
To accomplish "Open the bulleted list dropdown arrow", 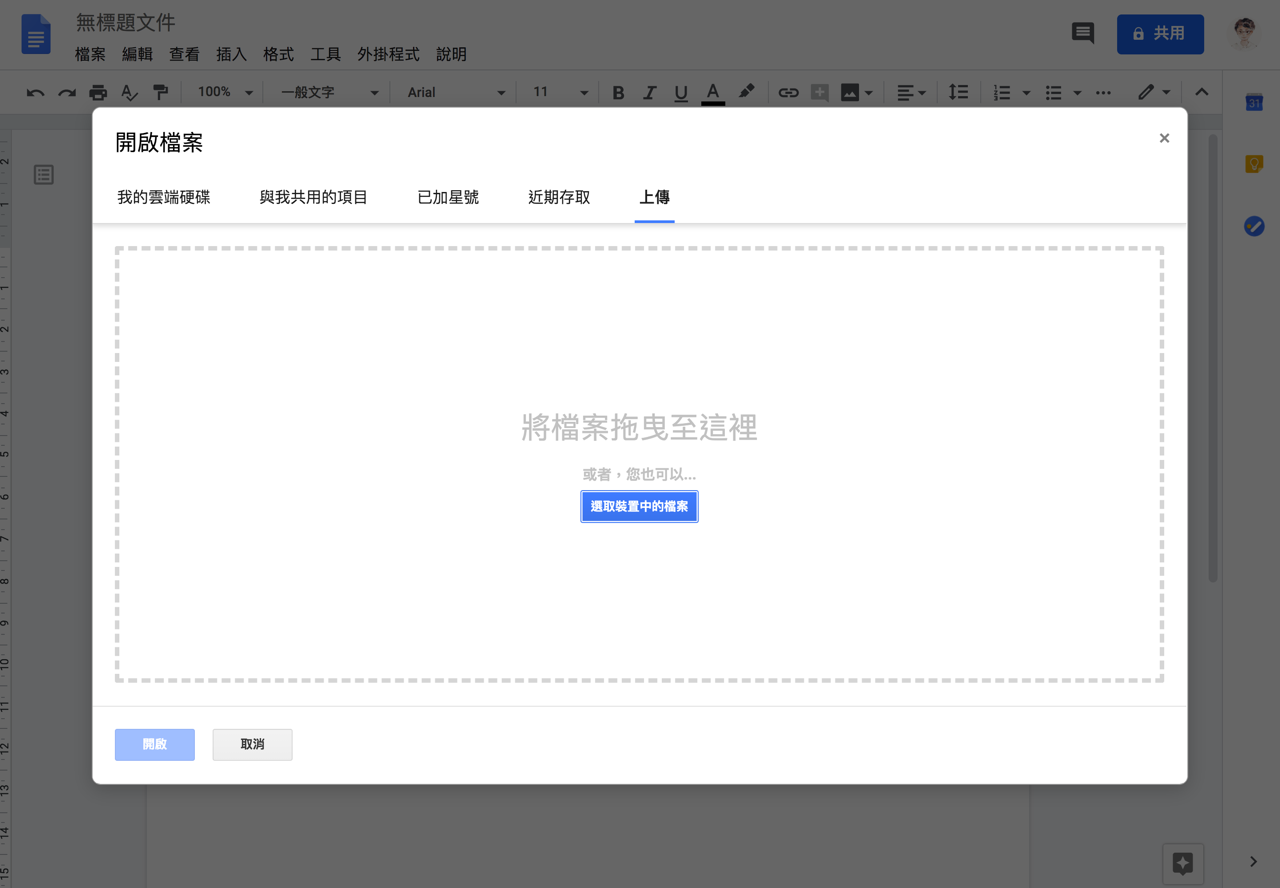I will click(1077, 93).
